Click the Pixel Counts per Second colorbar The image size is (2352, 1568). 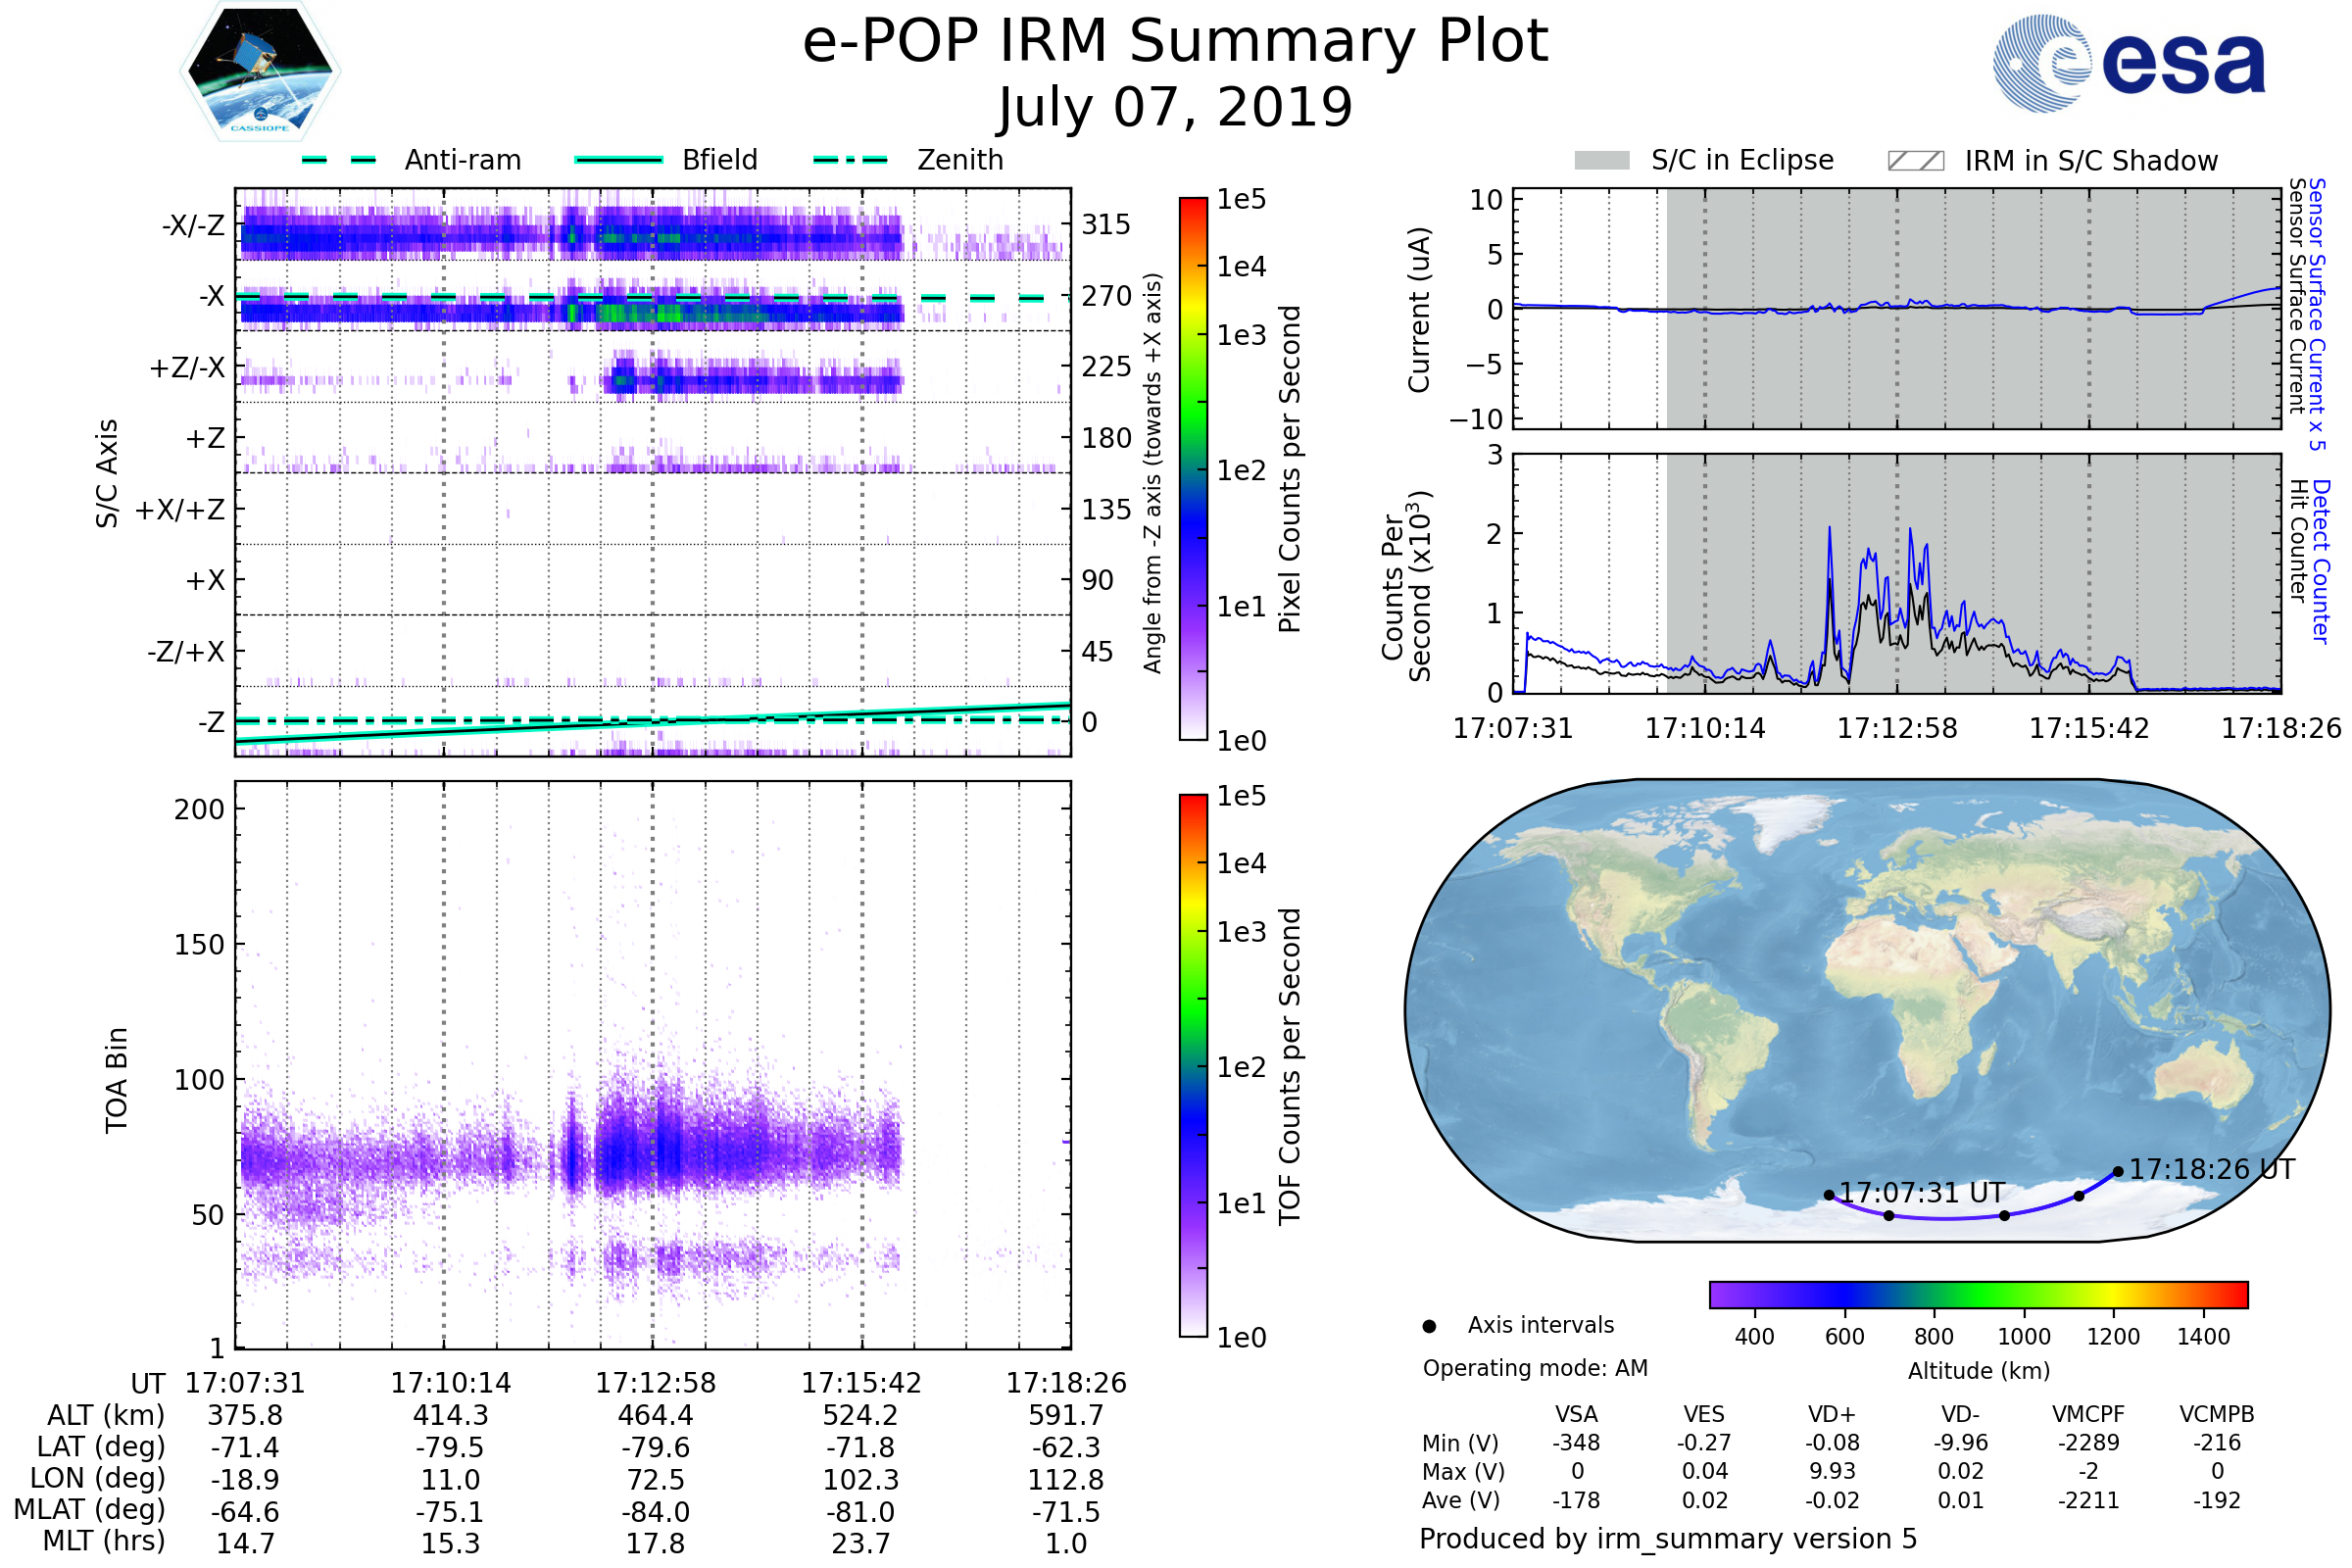coord(1193,468)
